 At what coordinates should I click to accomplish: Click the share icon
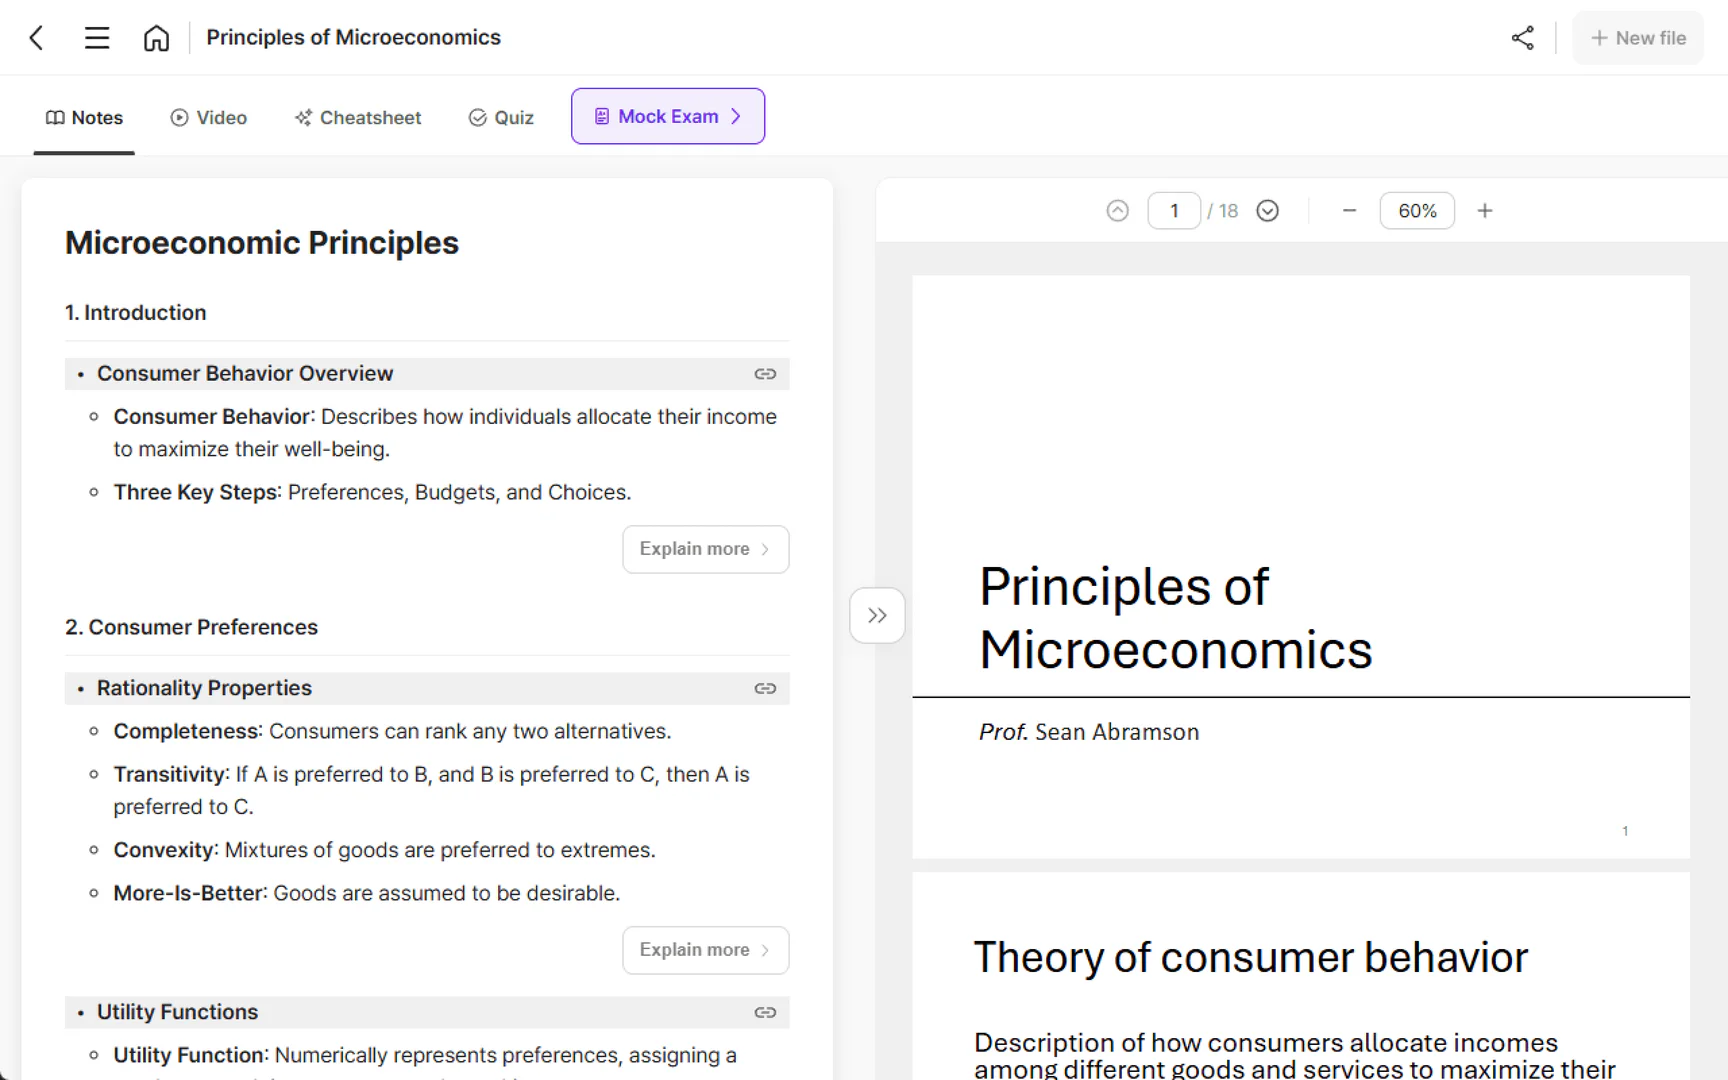click(1522, 38)
